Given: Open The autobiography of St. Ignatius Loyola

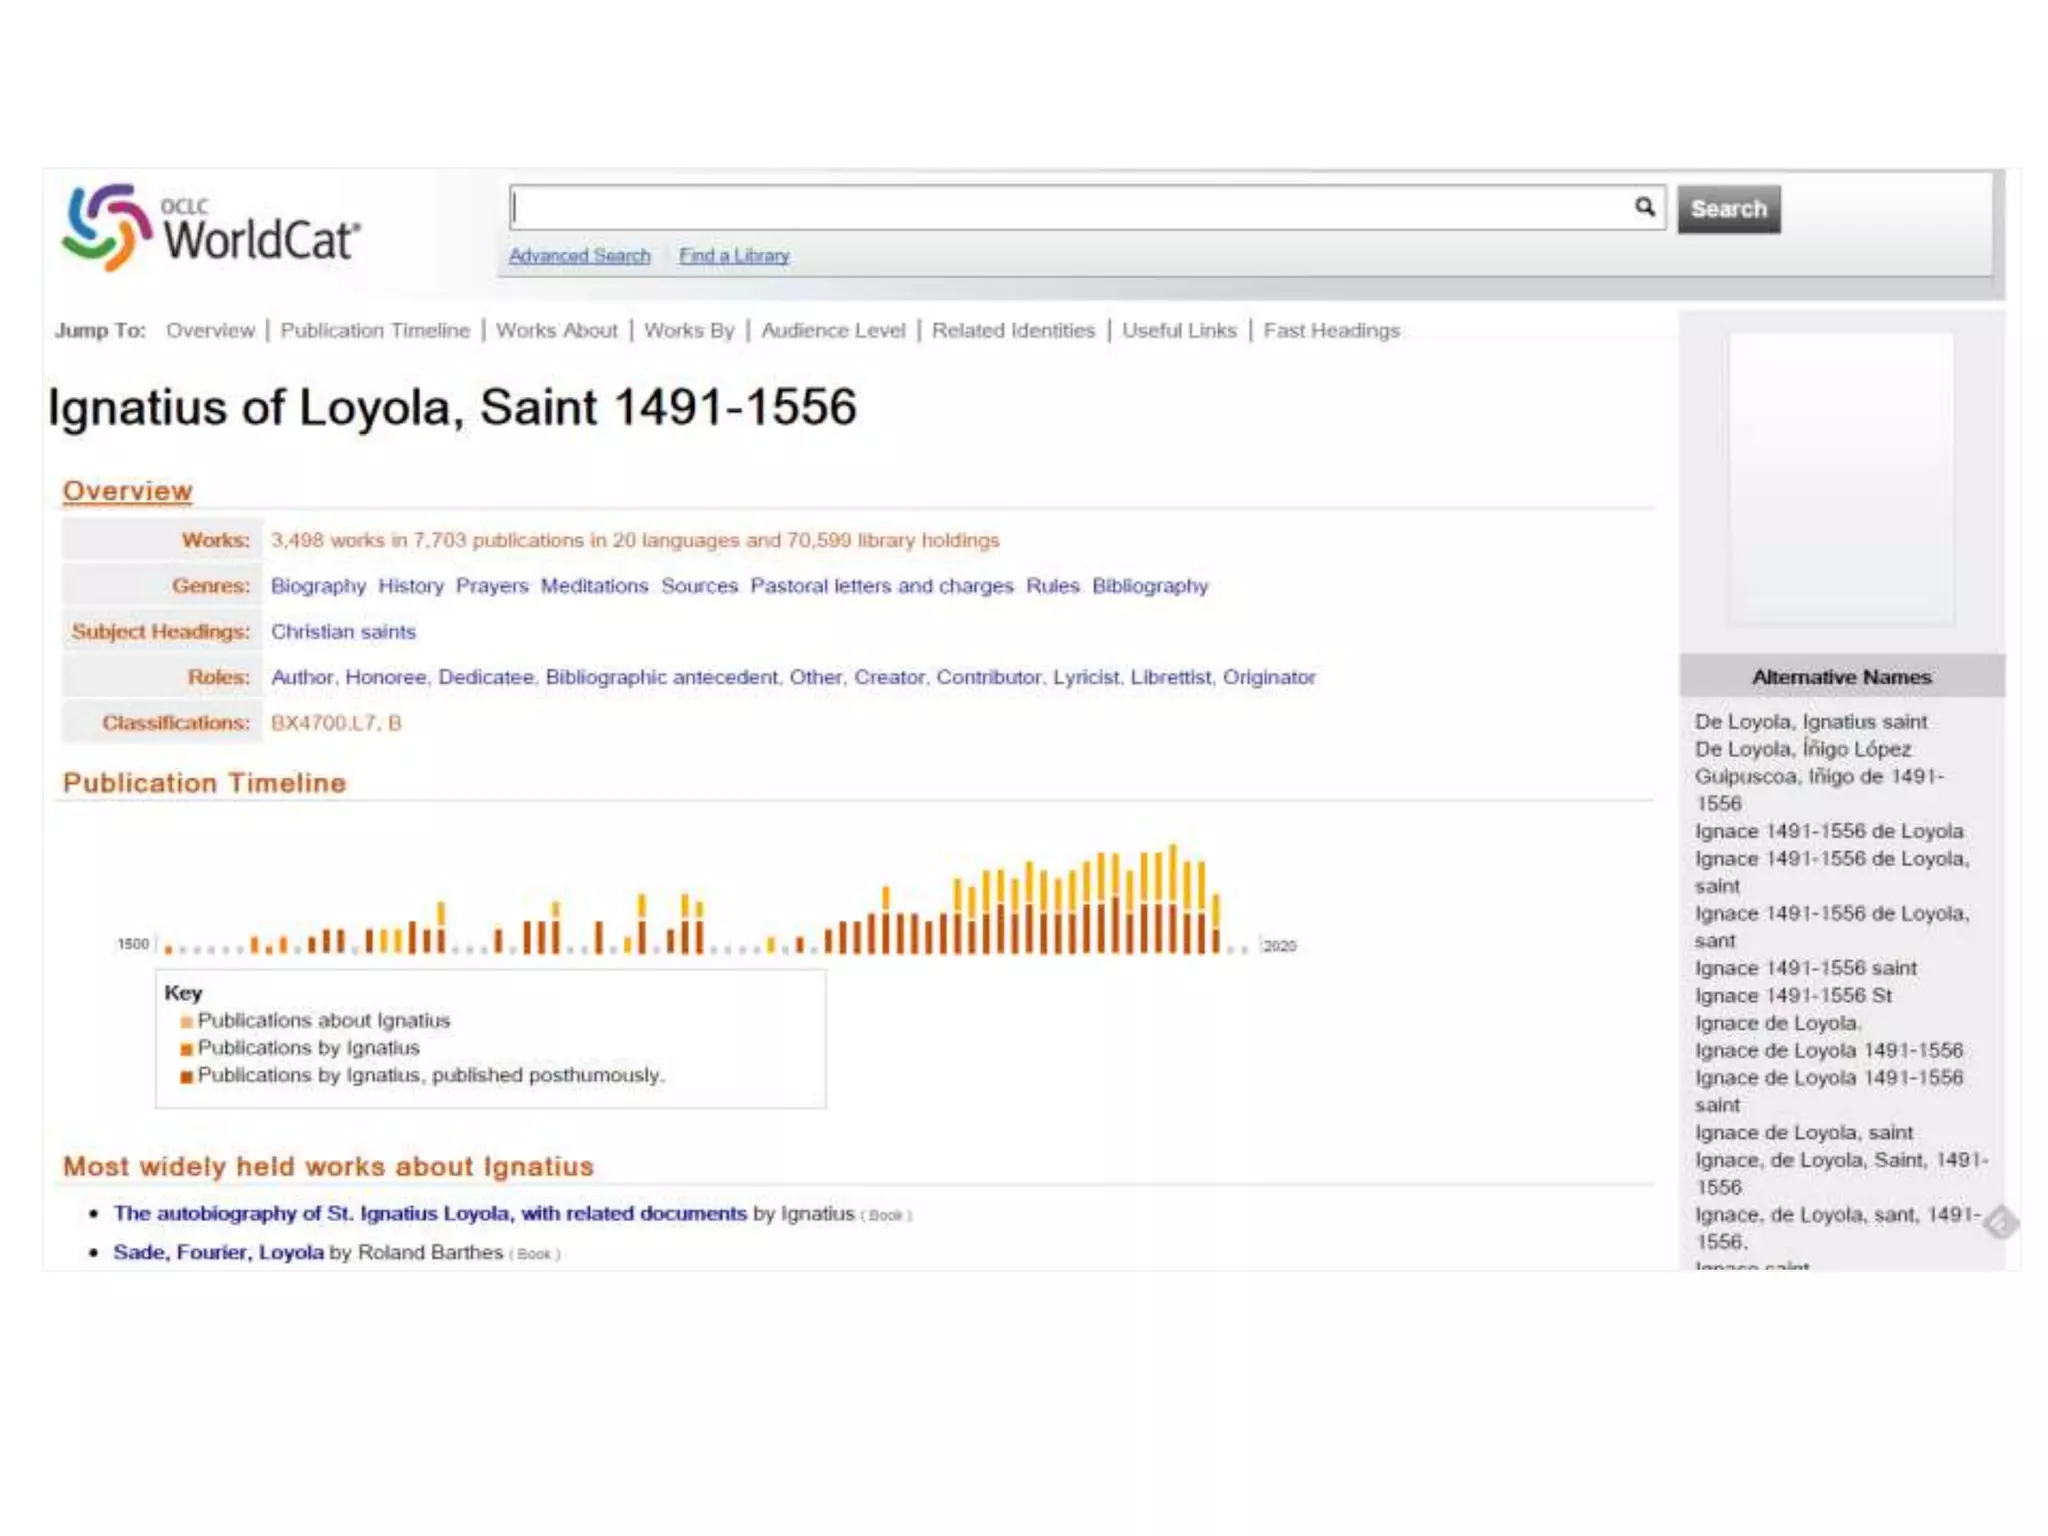Looking at the screenshot, I should pos(430,1213).
